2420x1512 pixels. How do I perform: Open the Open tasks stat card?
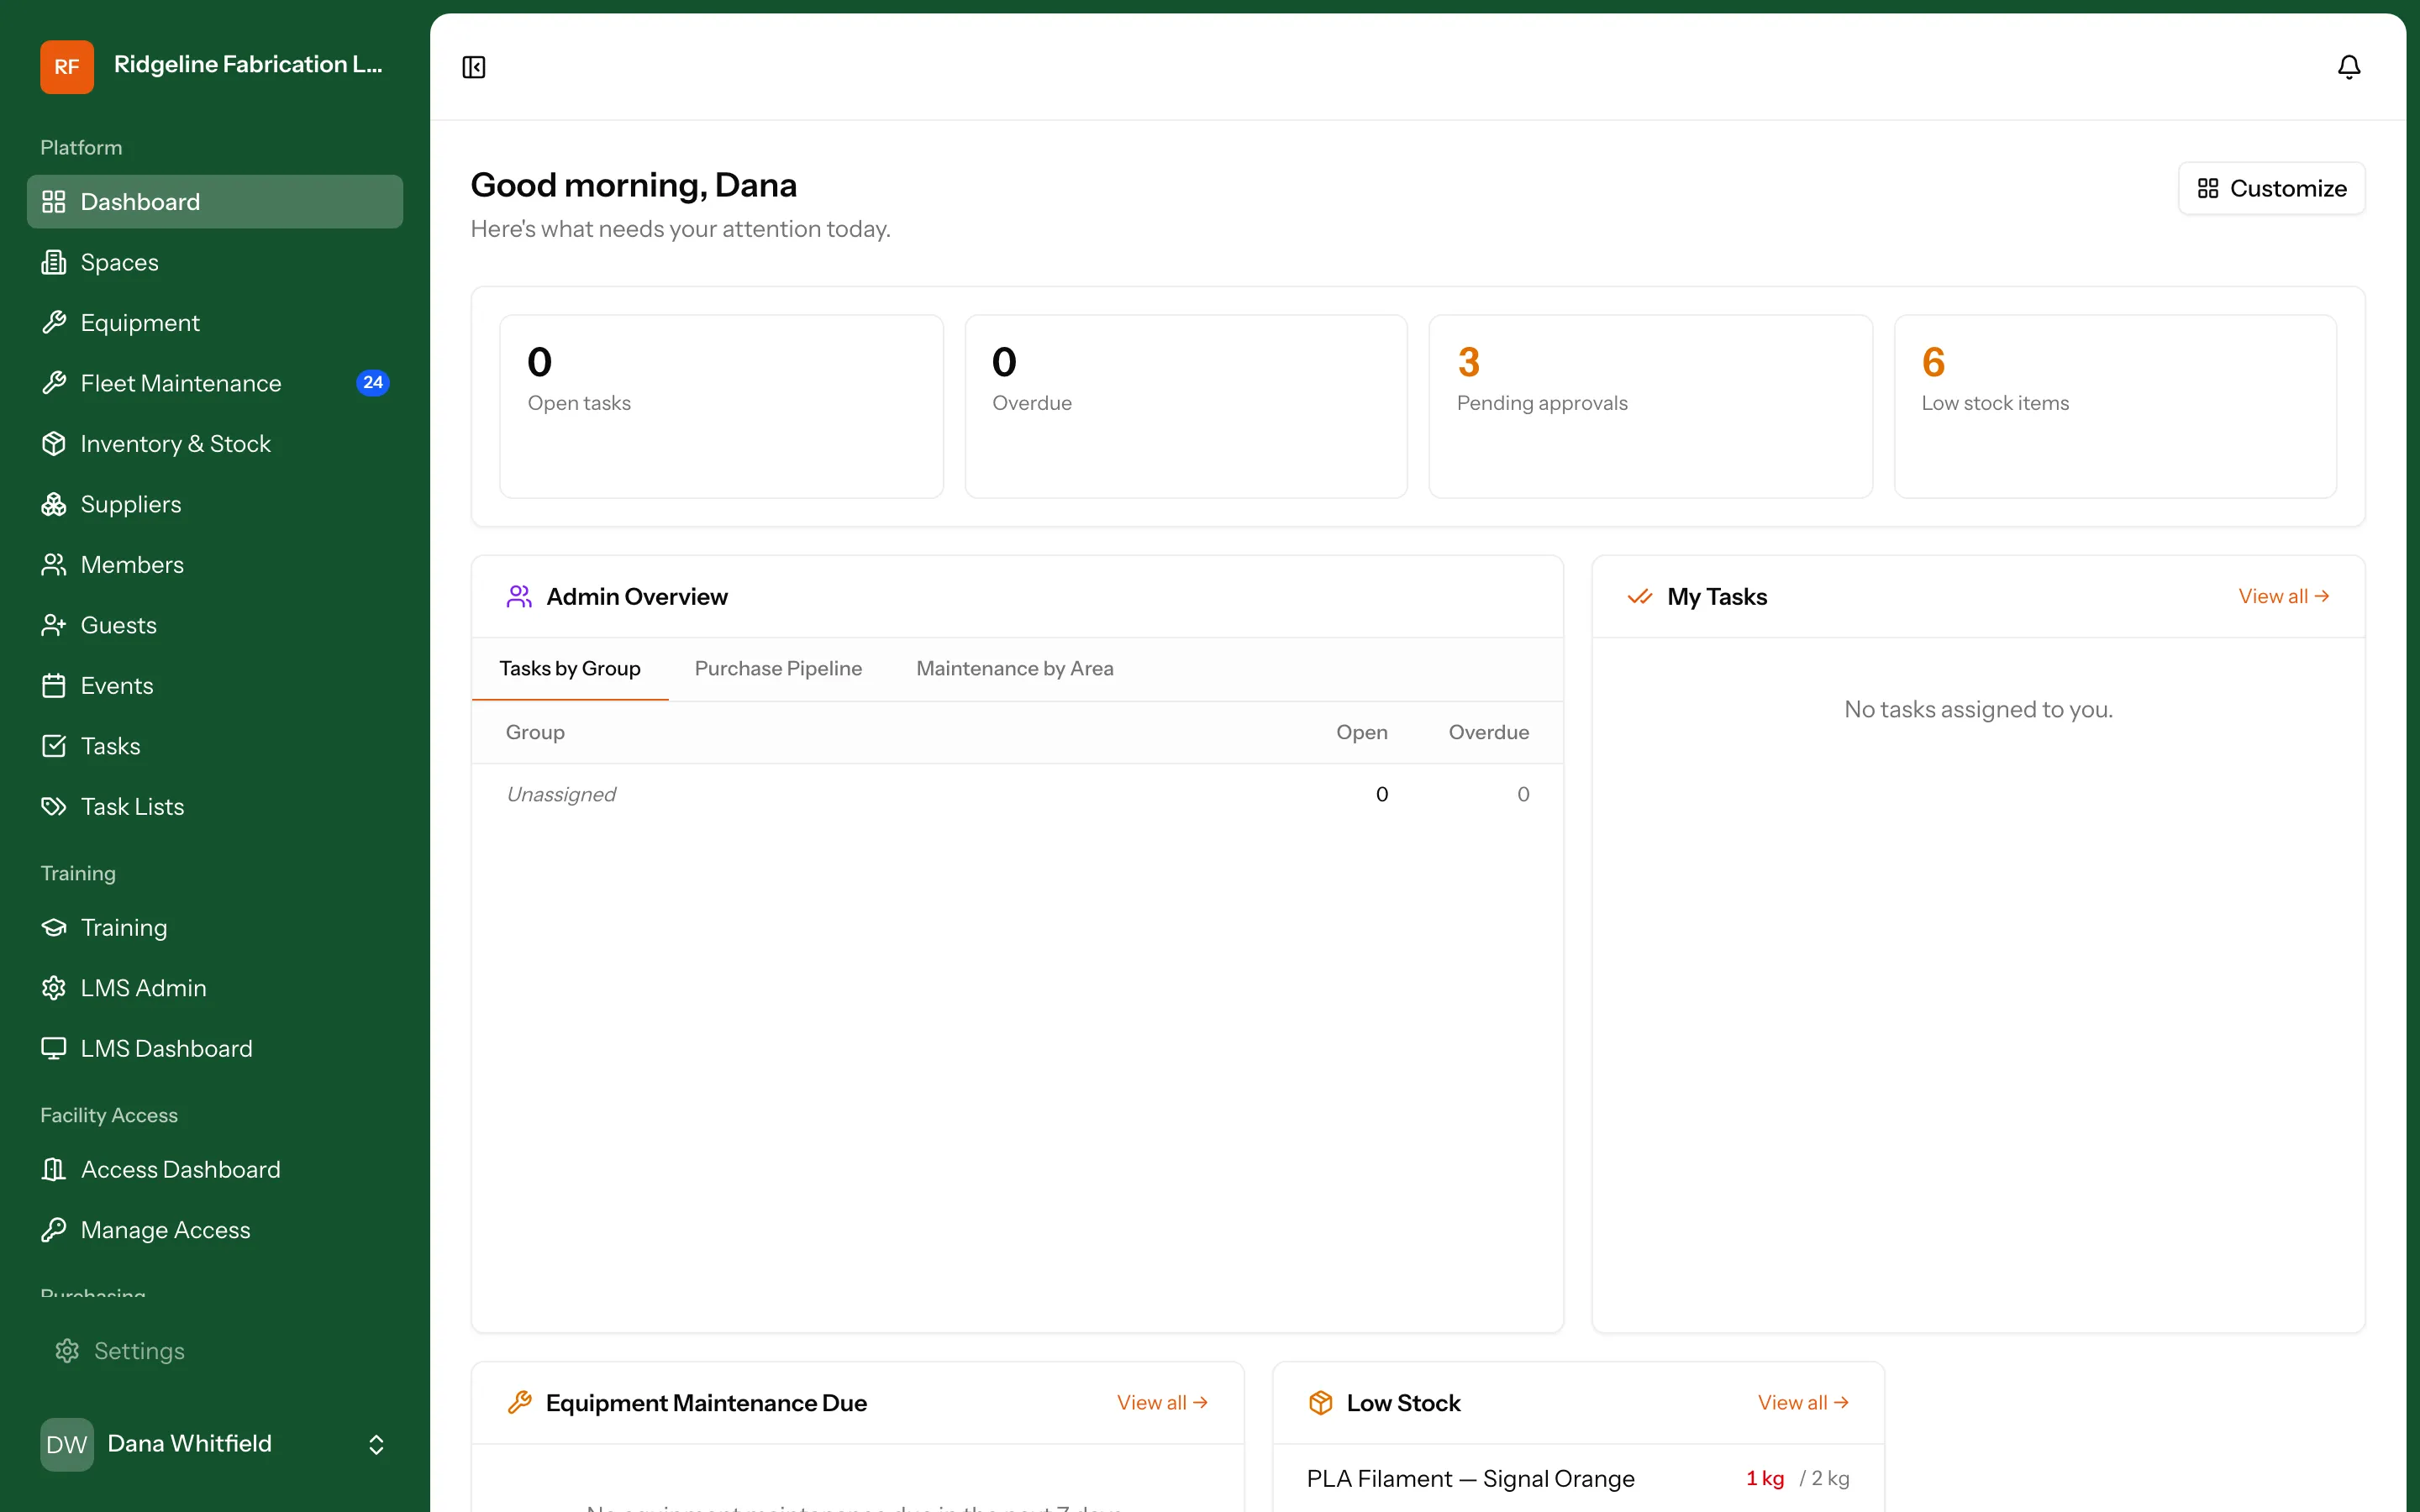721,406
